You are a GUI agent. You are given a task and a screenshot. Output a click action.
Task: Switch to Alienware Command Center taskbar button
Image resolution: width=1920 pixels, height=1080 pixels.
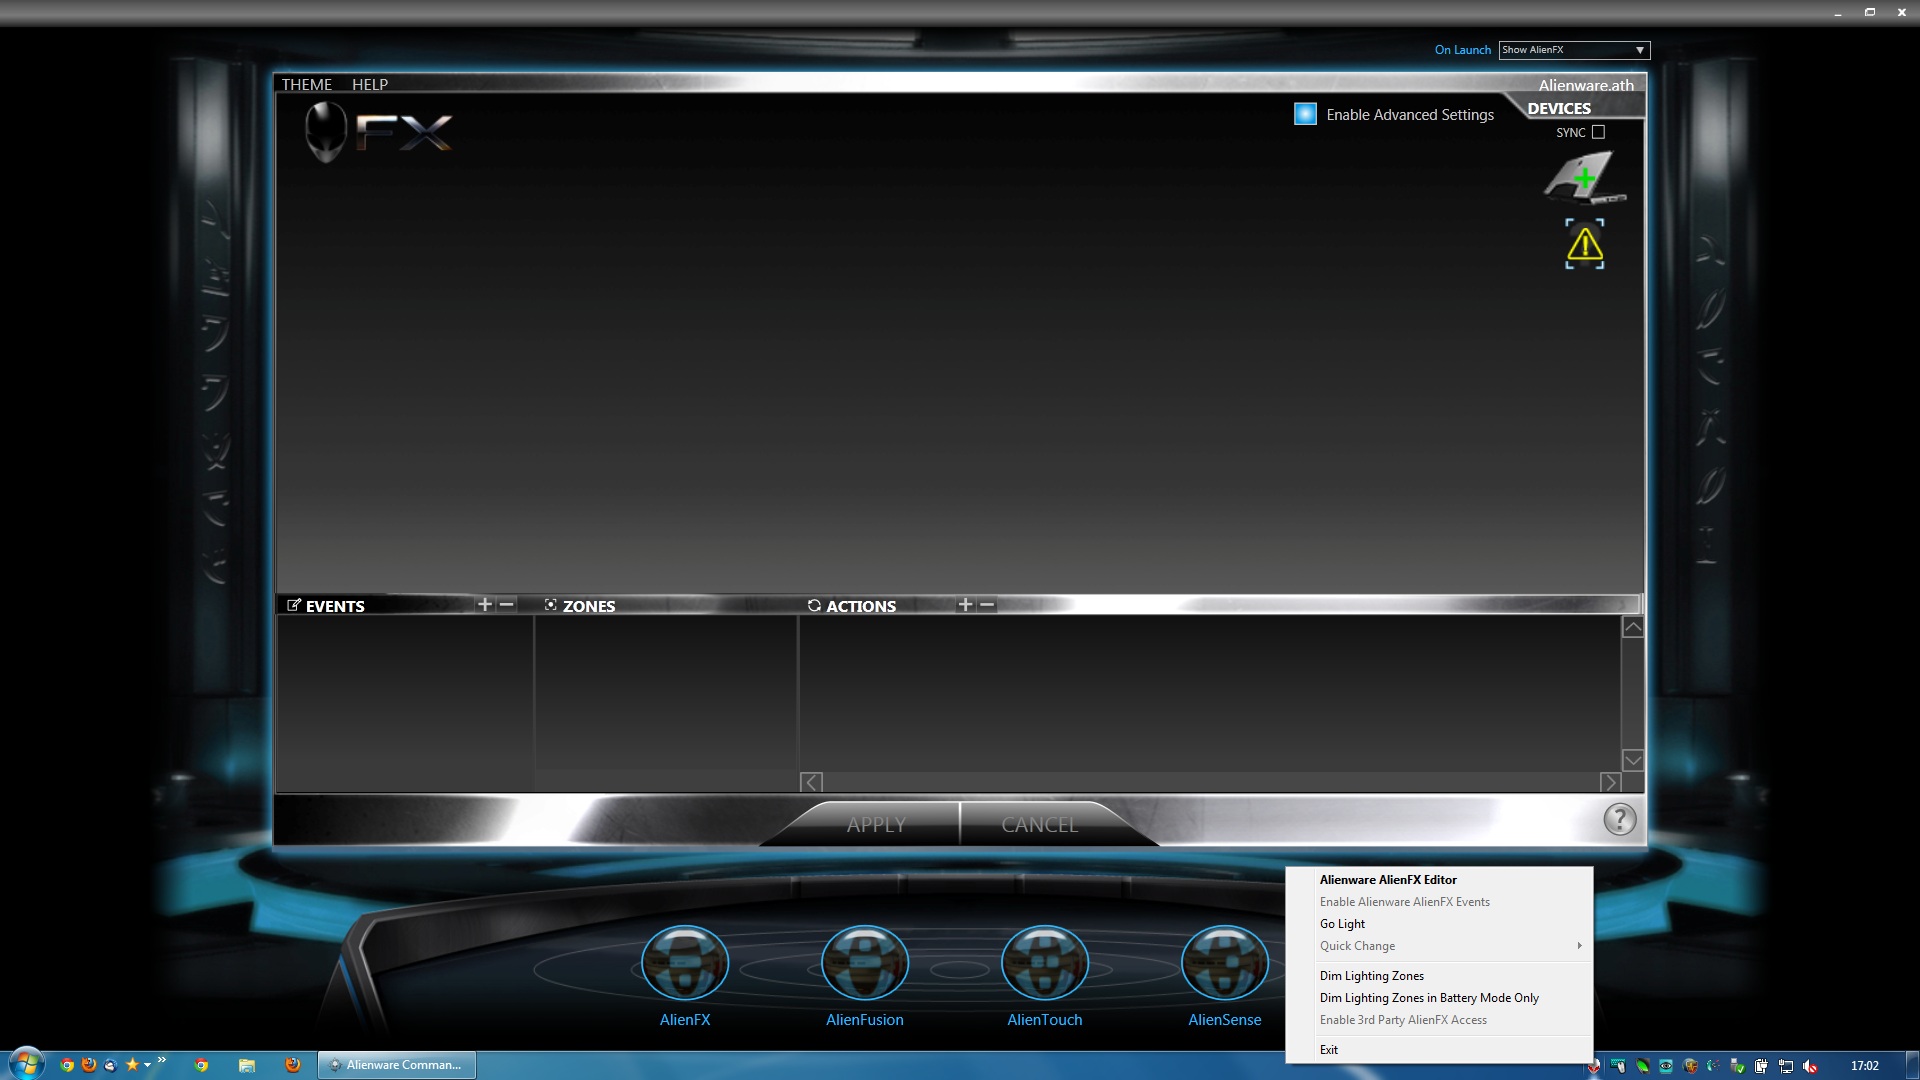click(x=397, y=1065)
